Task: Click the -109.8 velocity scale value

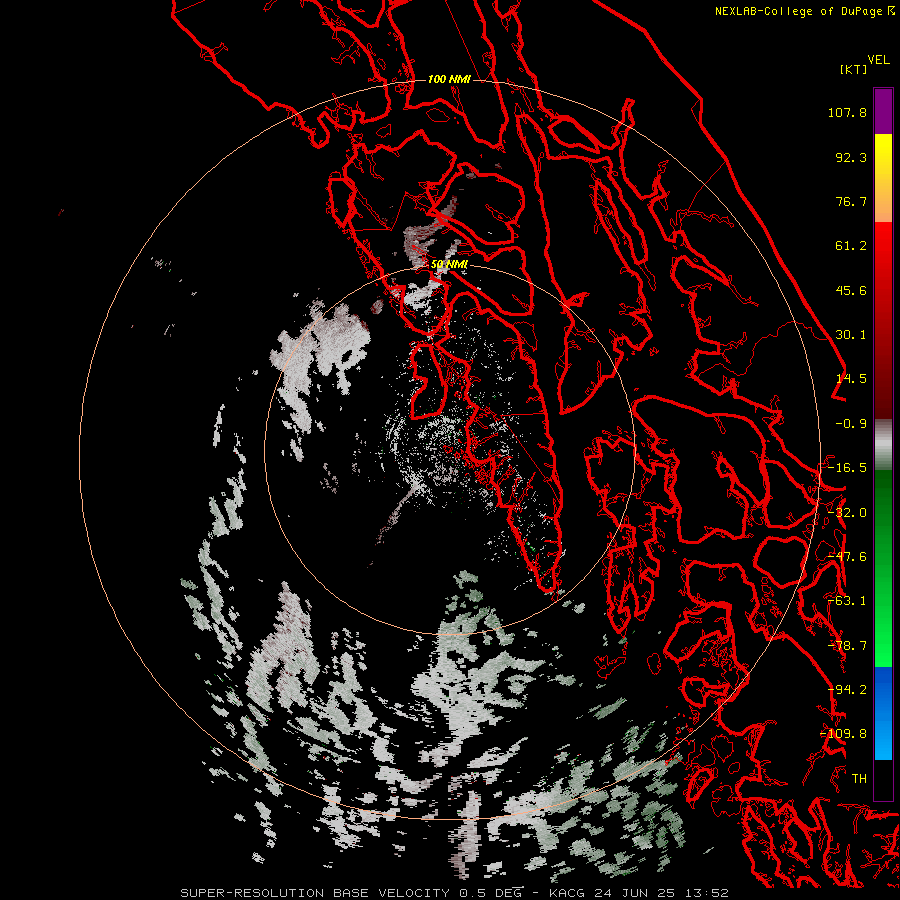Action: tap(843, 734)
